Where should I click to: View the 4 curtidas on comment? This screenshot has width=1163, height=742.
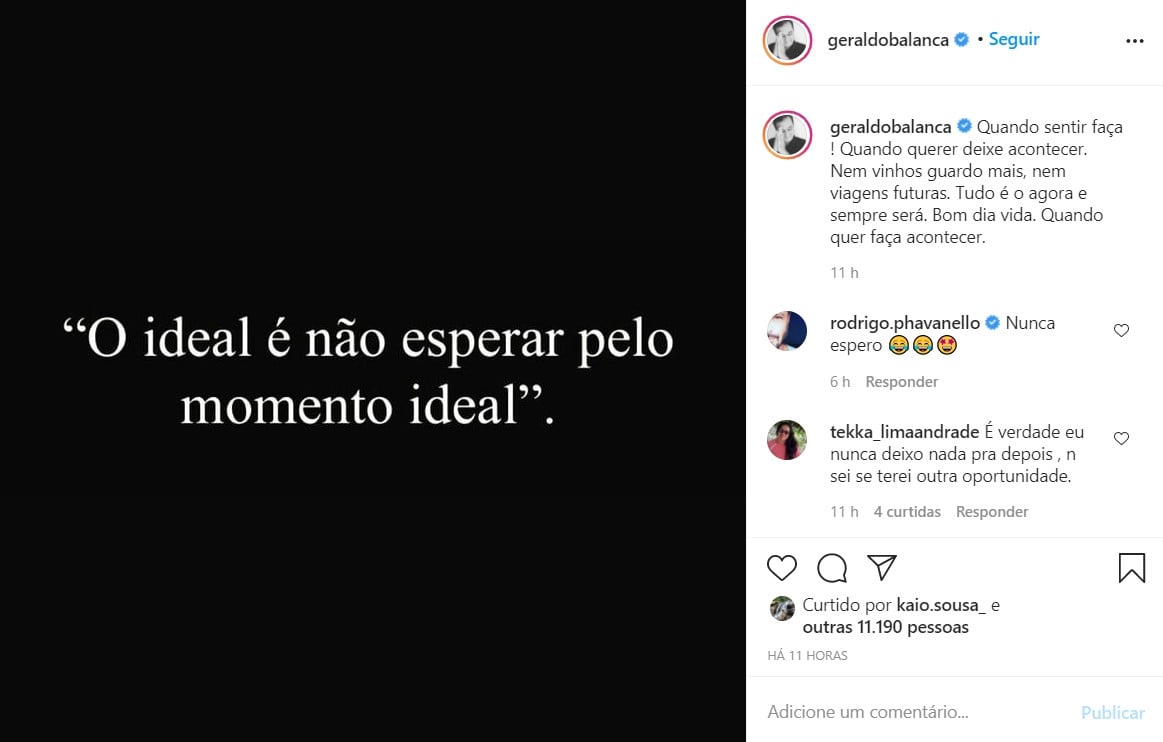coord(907,511)
